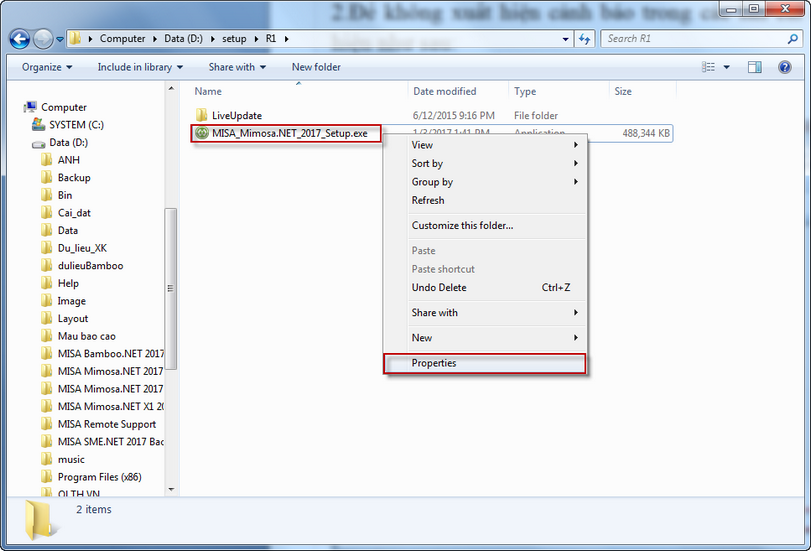The width and height of the screenshot is (811, 551).
Task: Open the View submenu
Action: [x=495, y=145]
